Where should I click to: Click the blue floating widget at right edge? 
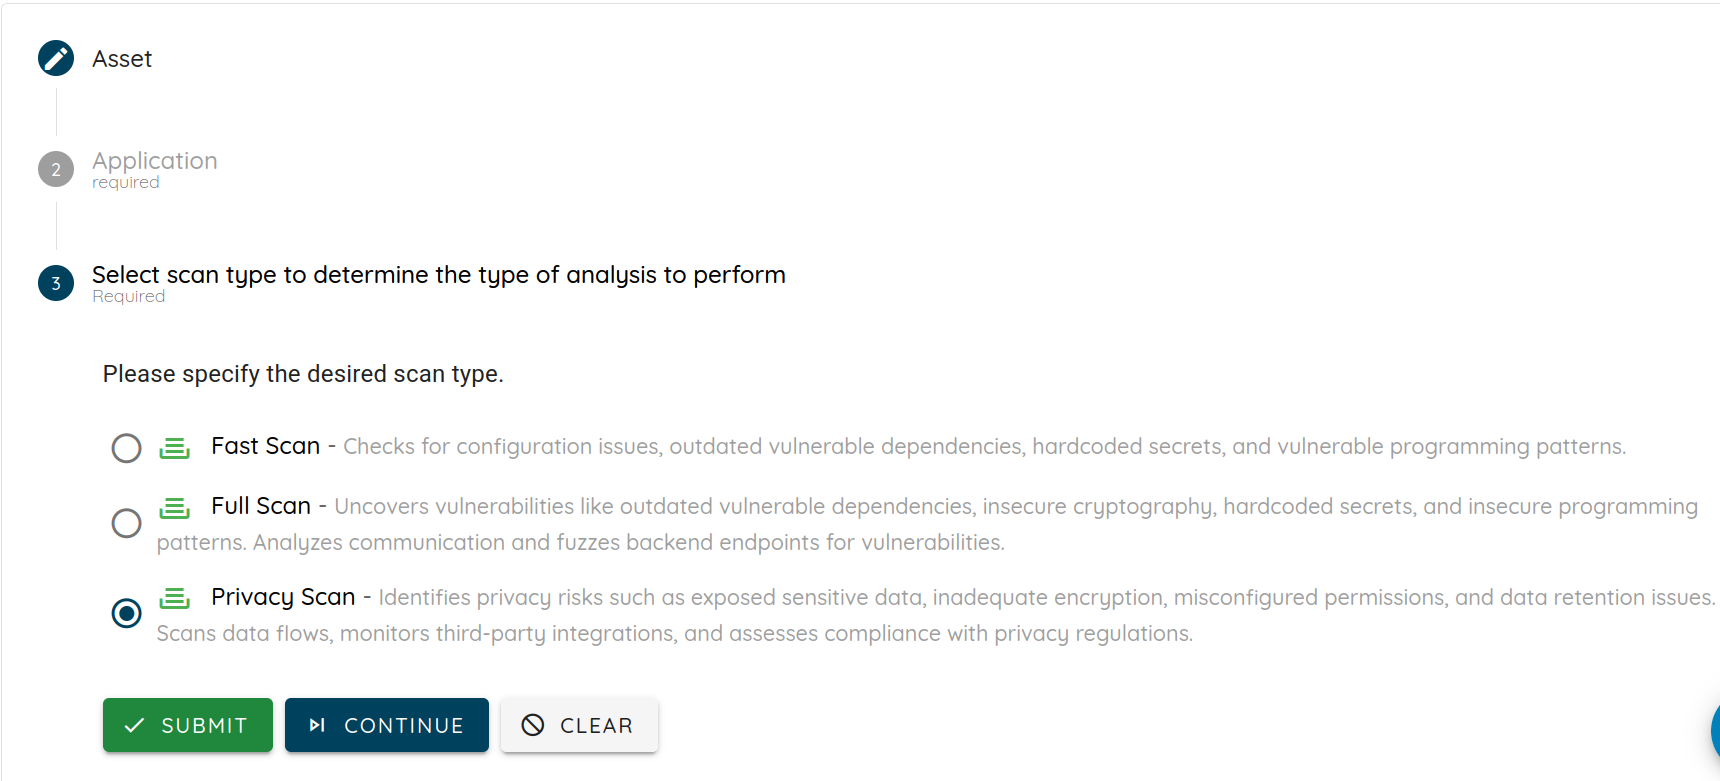click(x=1715, y=730)
